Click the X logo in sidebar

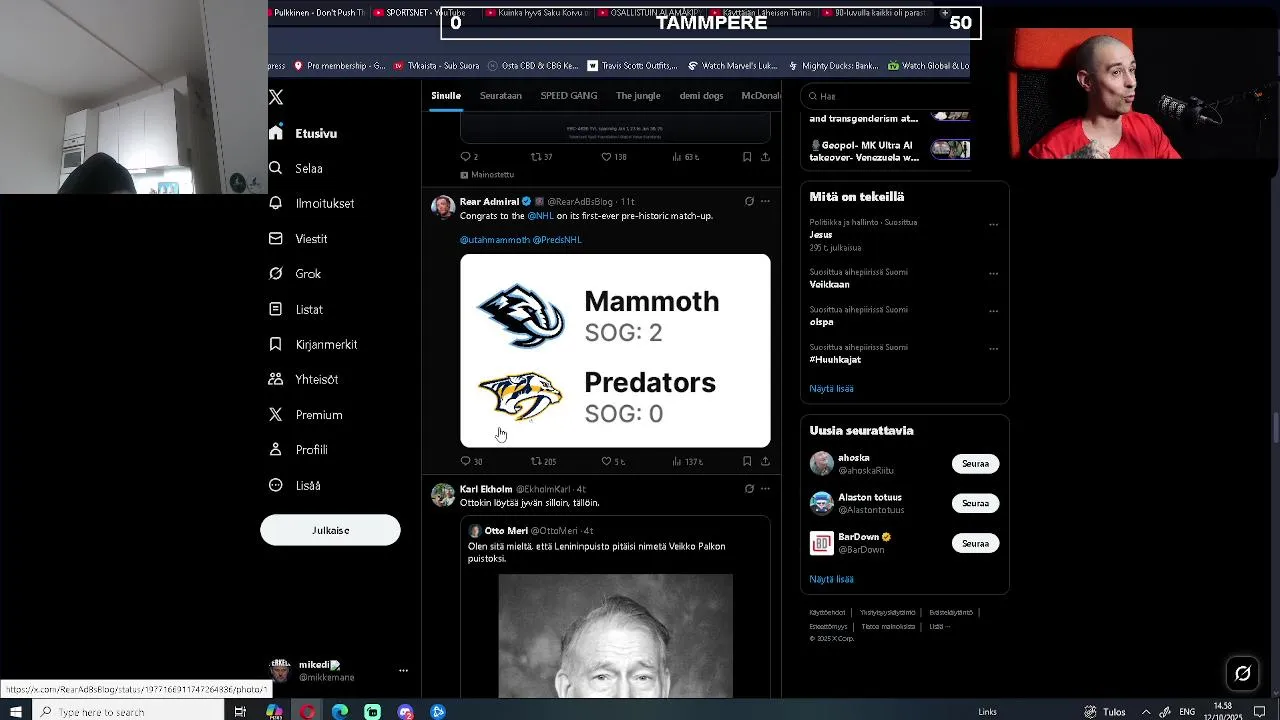coord(276,97)
